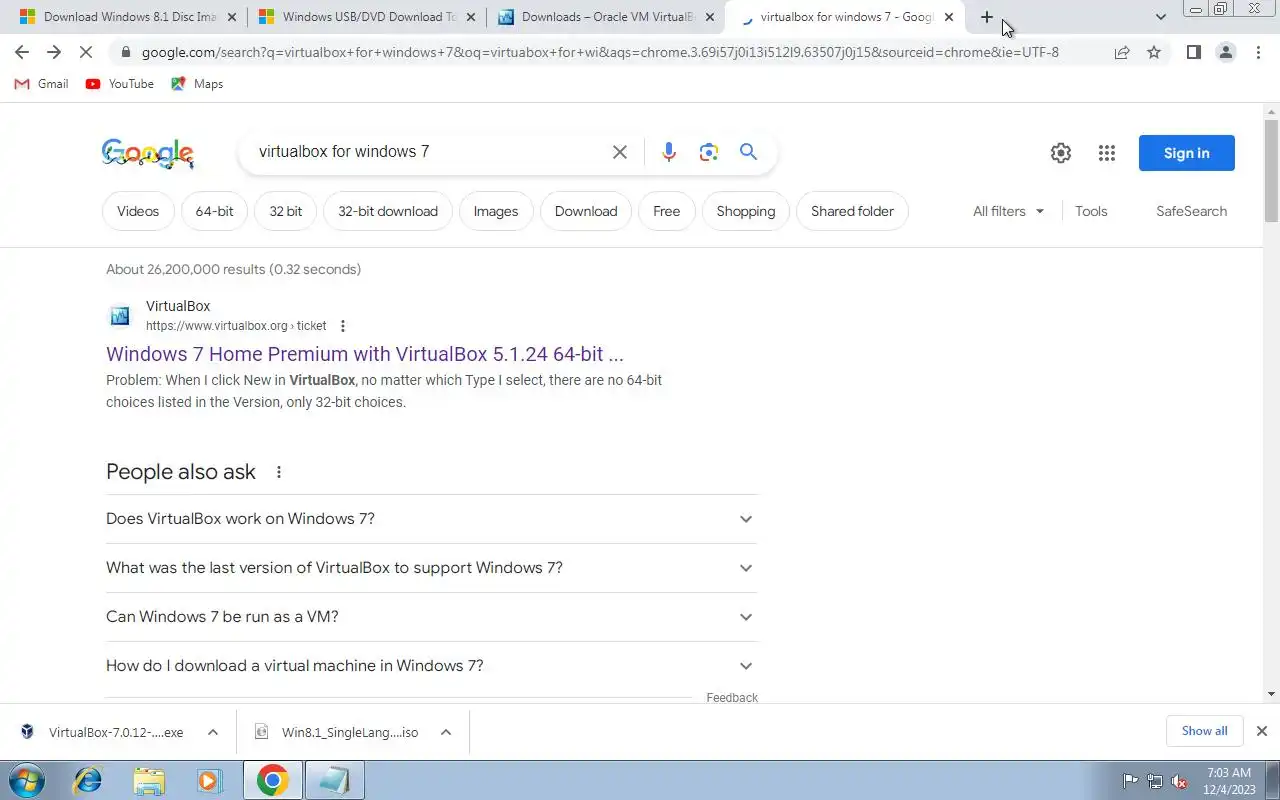
Task: Click VirtualBox site favicon in result
Action: pos(120,316)
